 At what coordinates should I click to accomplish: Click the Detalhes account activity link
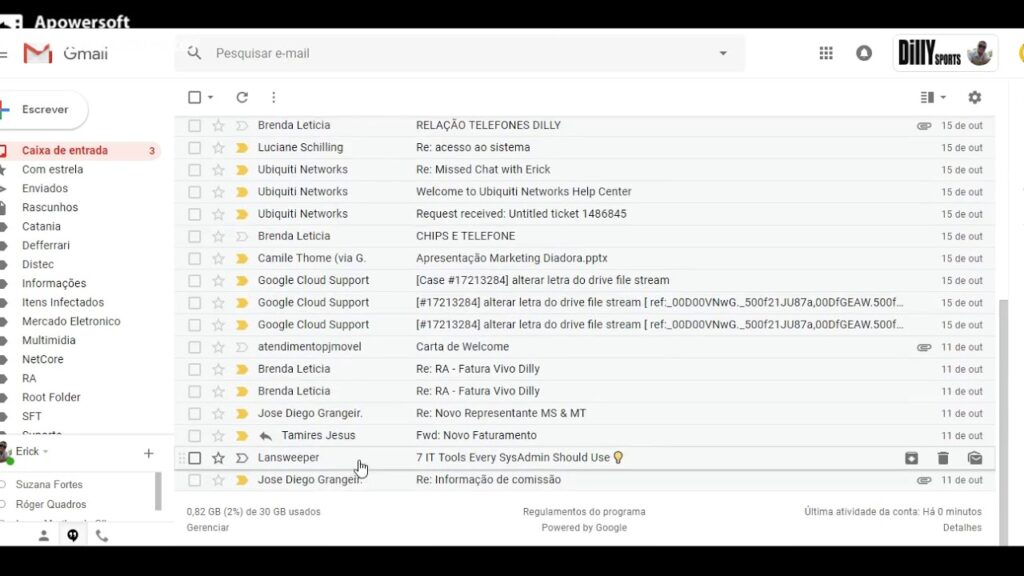[962, 528]
